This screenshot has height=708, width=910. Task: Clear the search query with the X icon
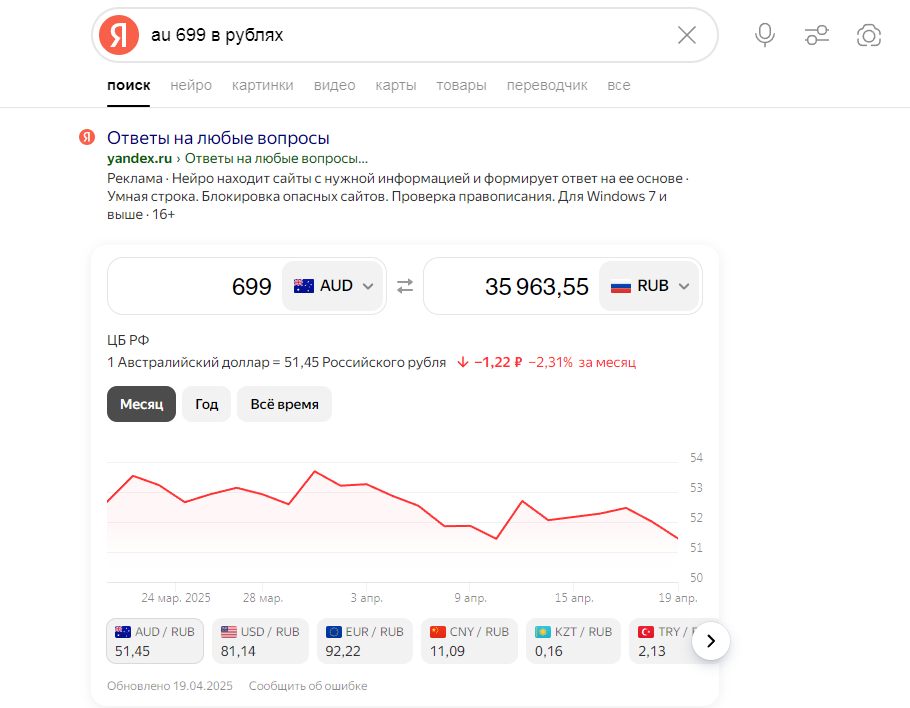click(687, 35)
